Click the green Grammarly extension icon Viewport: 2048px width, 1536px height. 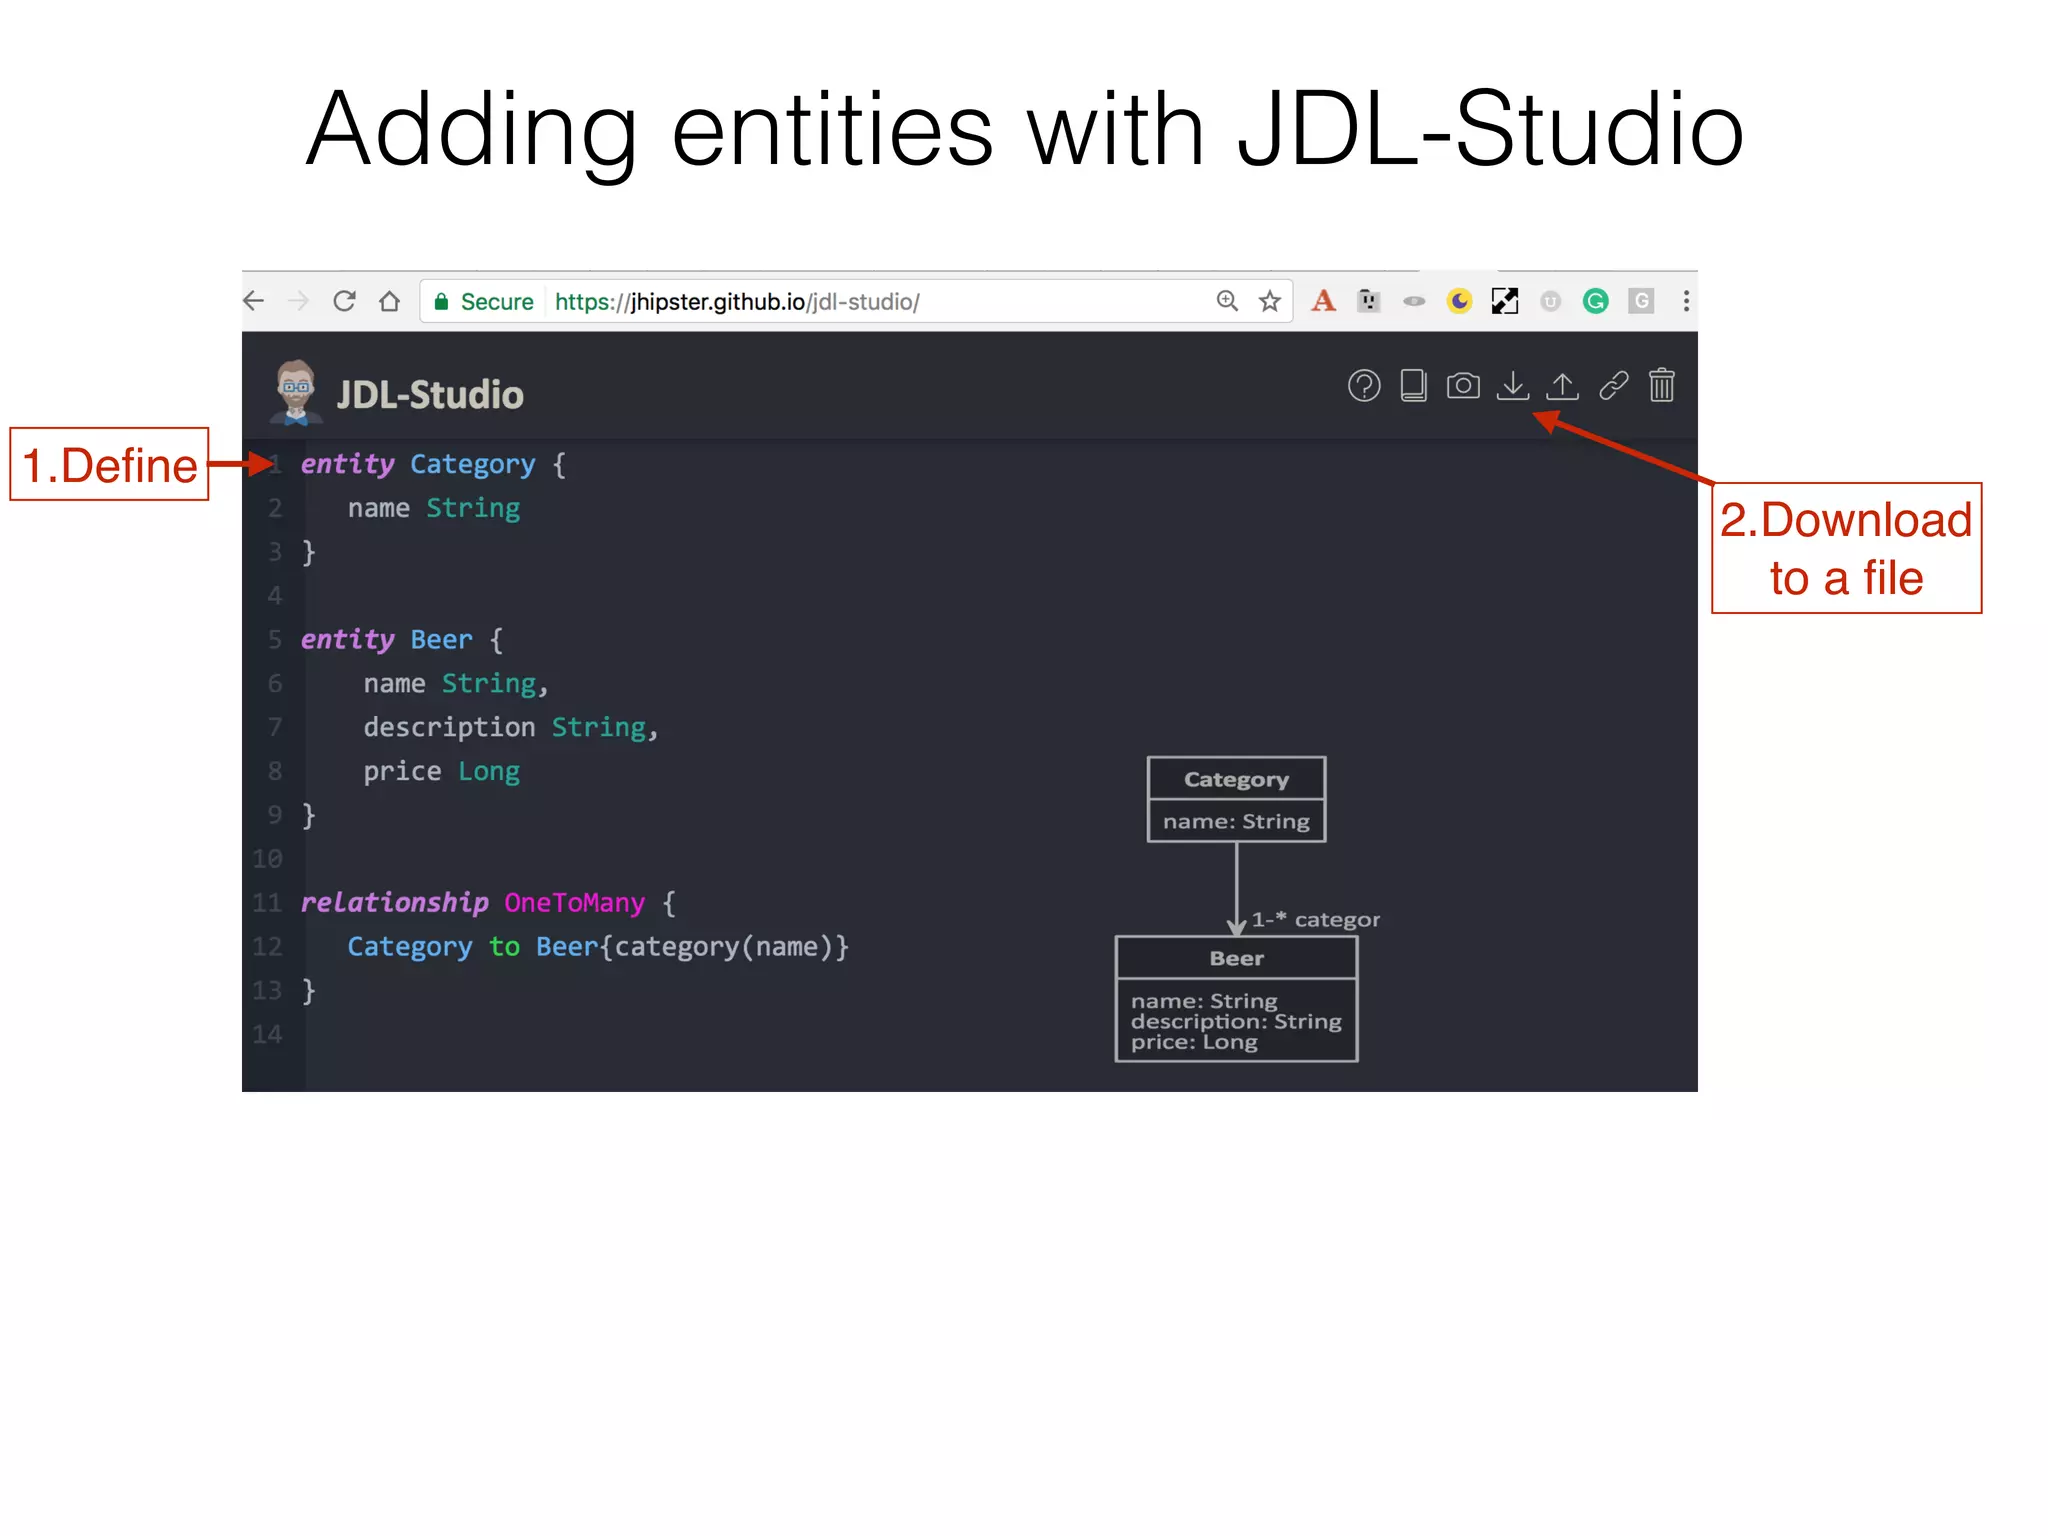click(1596, 301)
